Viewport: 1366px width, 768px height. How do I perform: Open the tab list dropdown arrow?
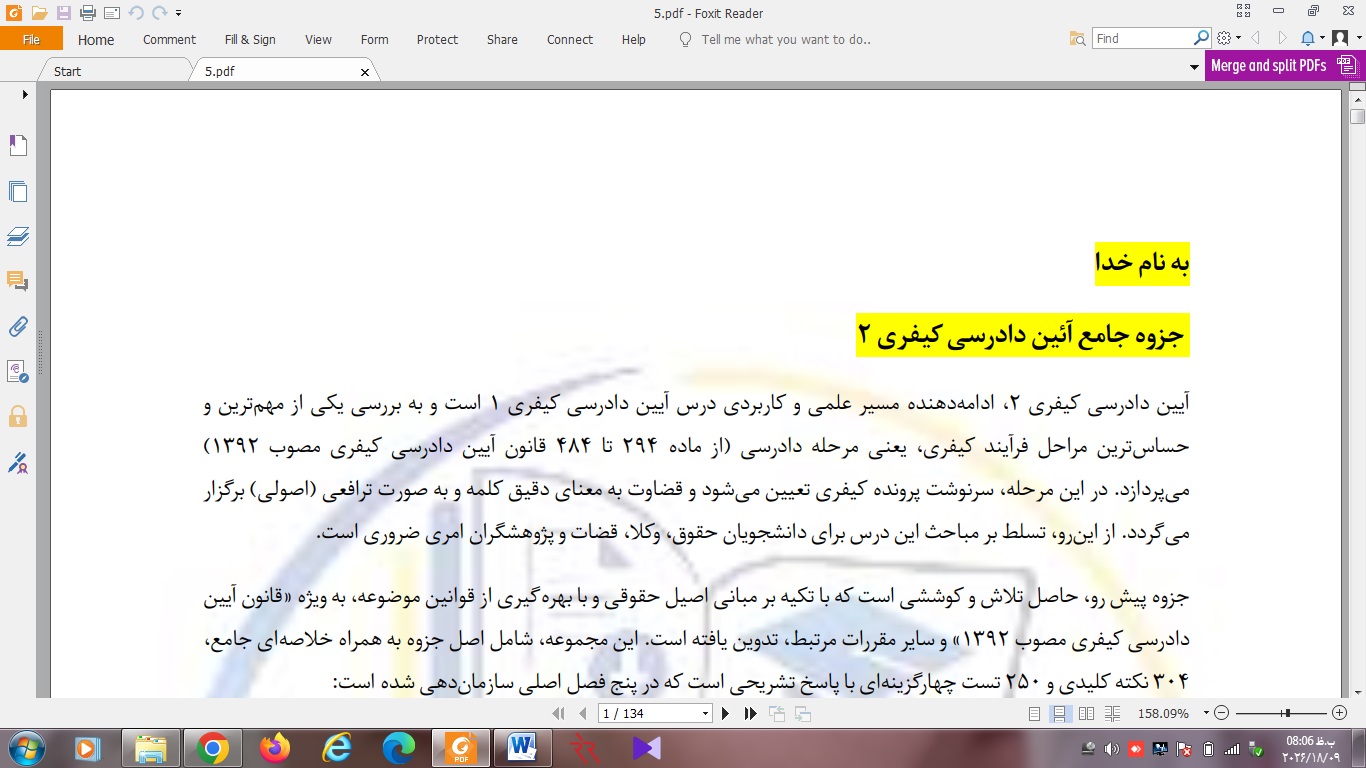click(x=1194, y=68)
